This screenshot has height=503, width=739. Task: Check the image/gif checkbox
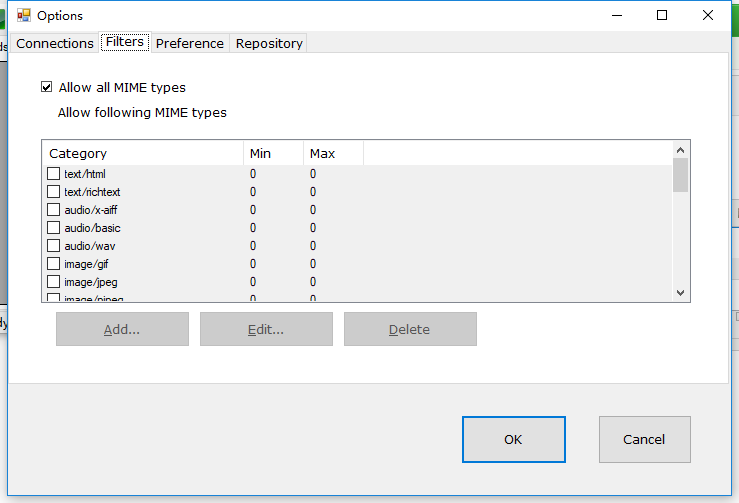tap(53, 264)
